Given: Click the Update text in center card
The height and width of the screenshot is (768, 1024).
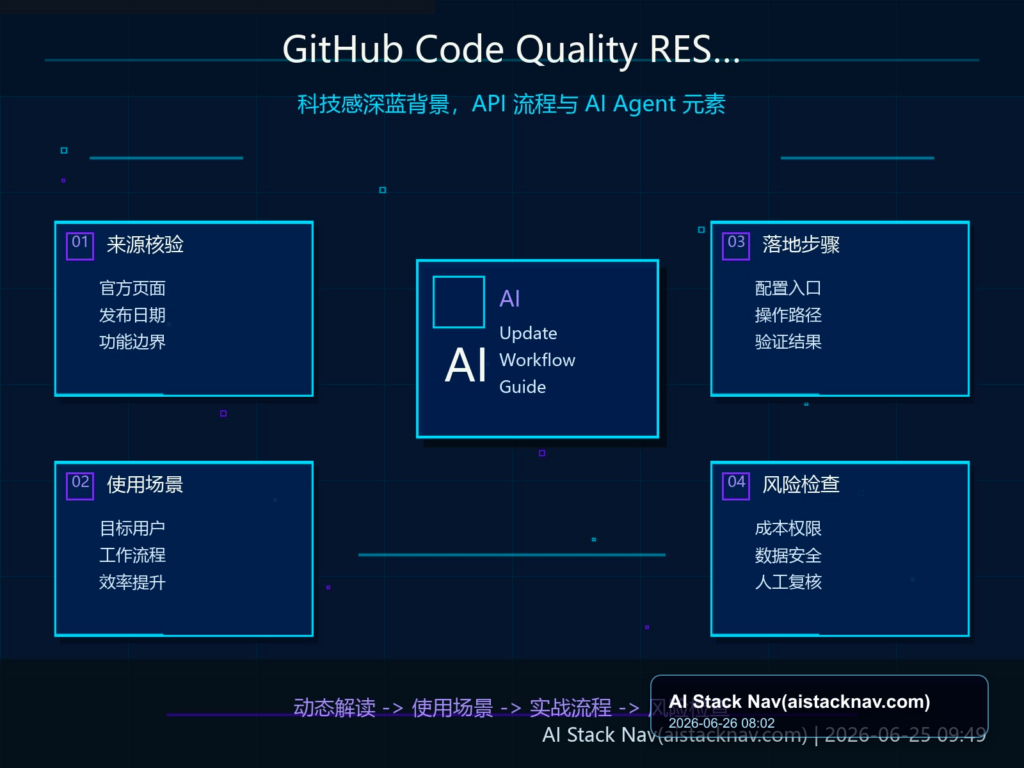Looking at the screenshot, I should [x=528, y=333].
